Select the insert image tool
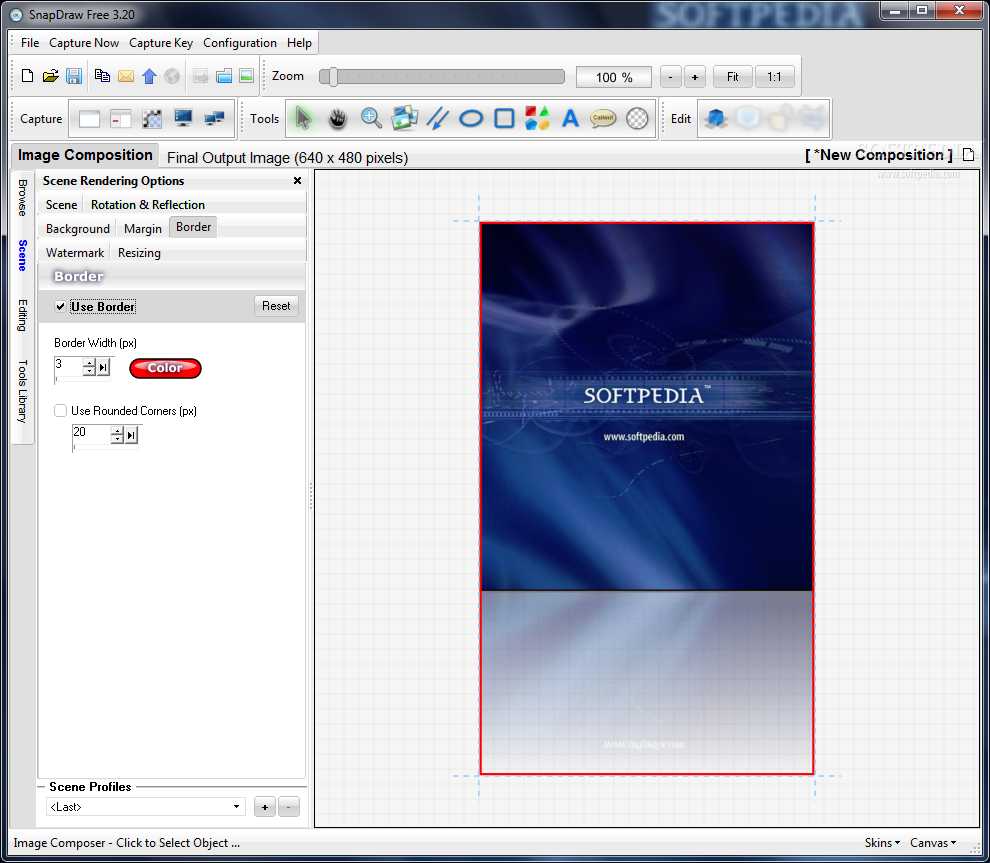This screenshot has width=990, height=863. coord(404,118)
